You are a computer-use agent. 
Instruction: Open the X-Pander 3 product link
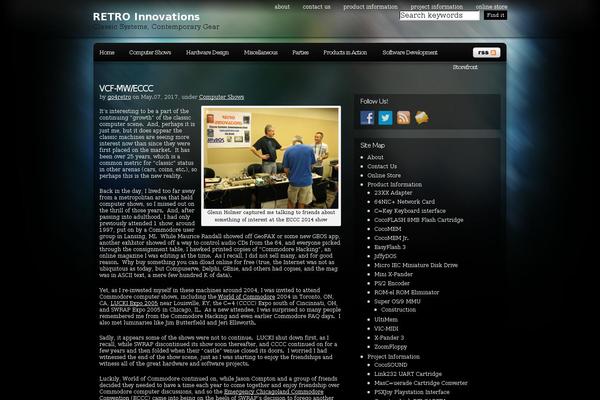pyautogui.click(x=389, y=338)
